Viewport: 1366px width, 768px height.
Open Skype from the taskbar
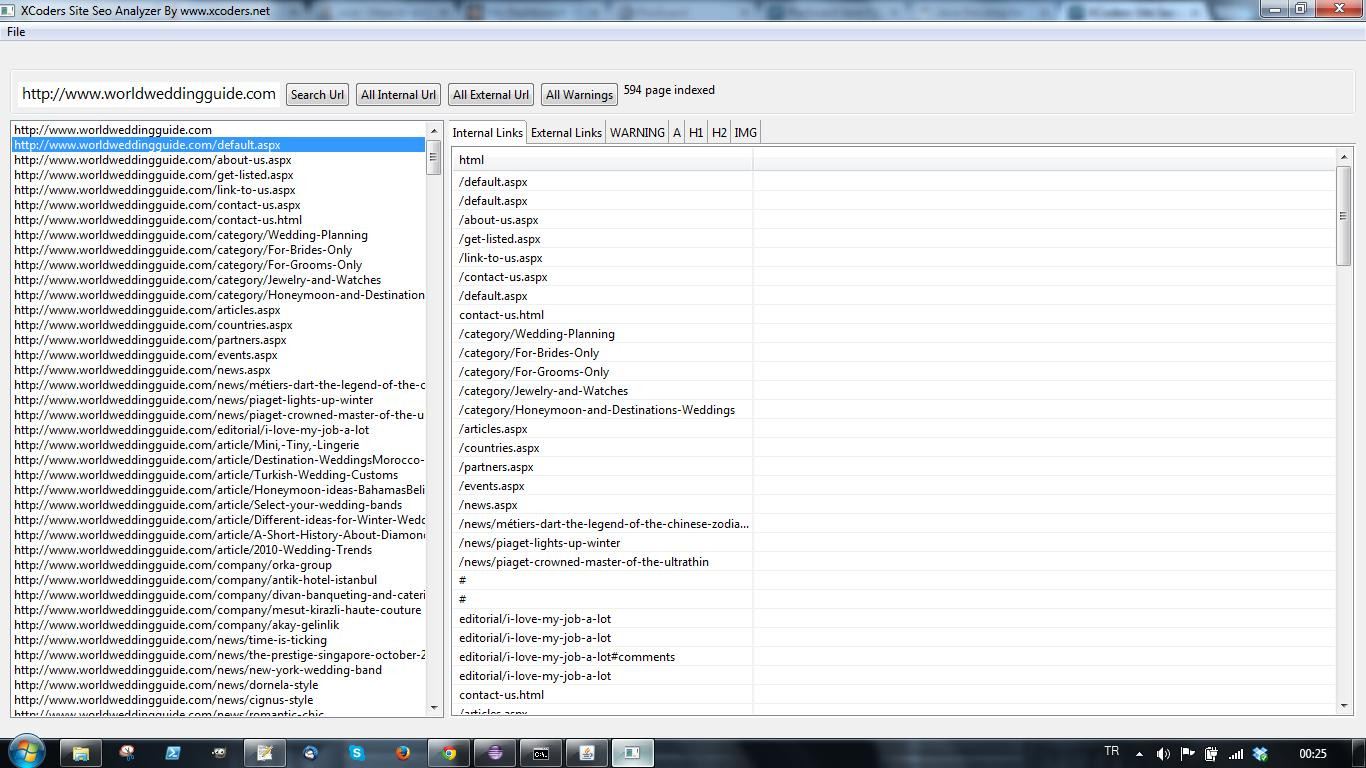(357, 753)
